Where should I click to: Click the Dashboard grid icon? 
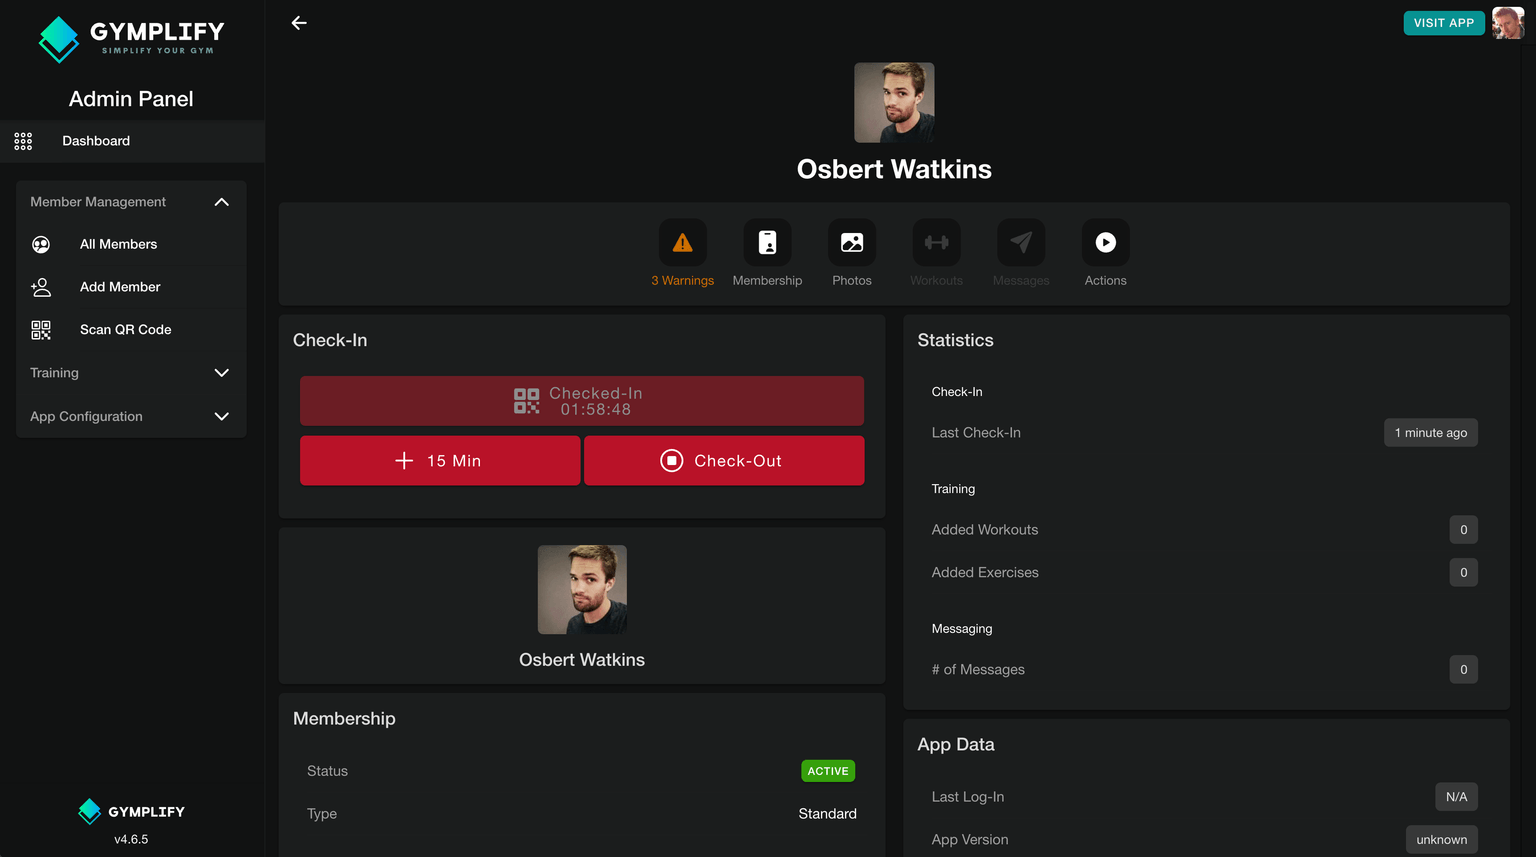click(x=23, y=141)
